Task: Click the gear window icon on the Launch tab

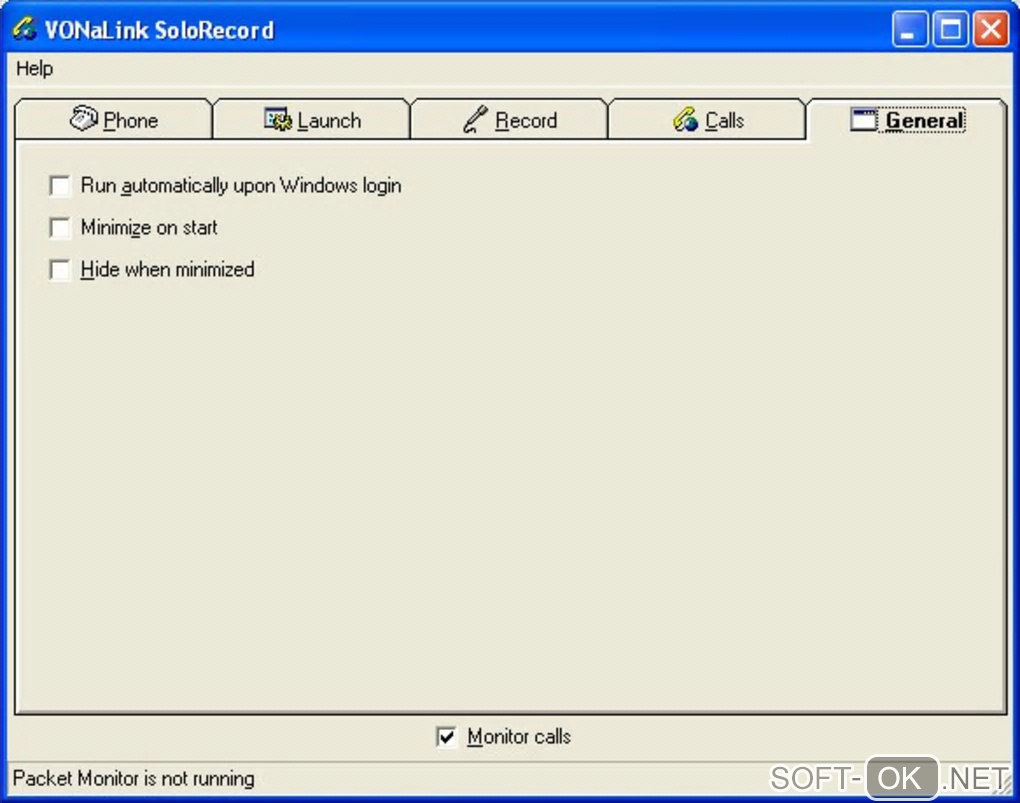Action: pyautogui.click(x=278, y=119)
